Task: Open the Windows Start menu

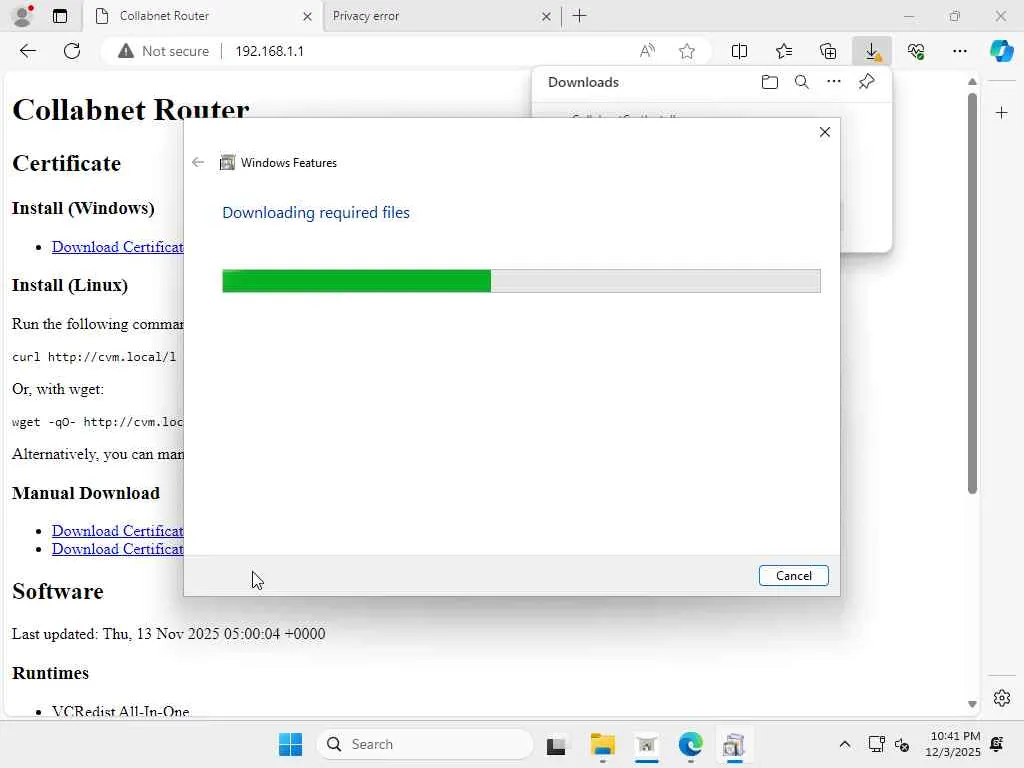Action: coord(290,744)
